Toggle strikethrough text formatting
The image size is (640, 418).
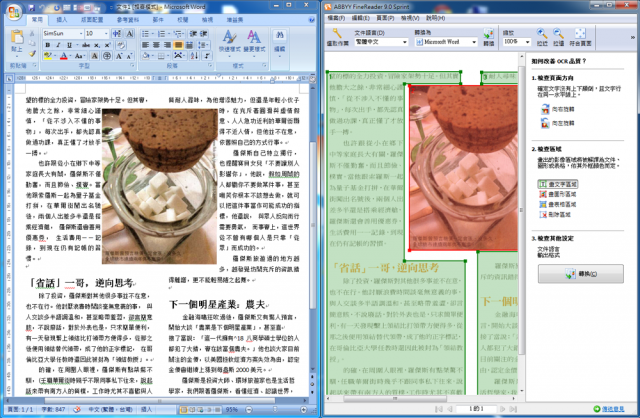pos(86,45)
